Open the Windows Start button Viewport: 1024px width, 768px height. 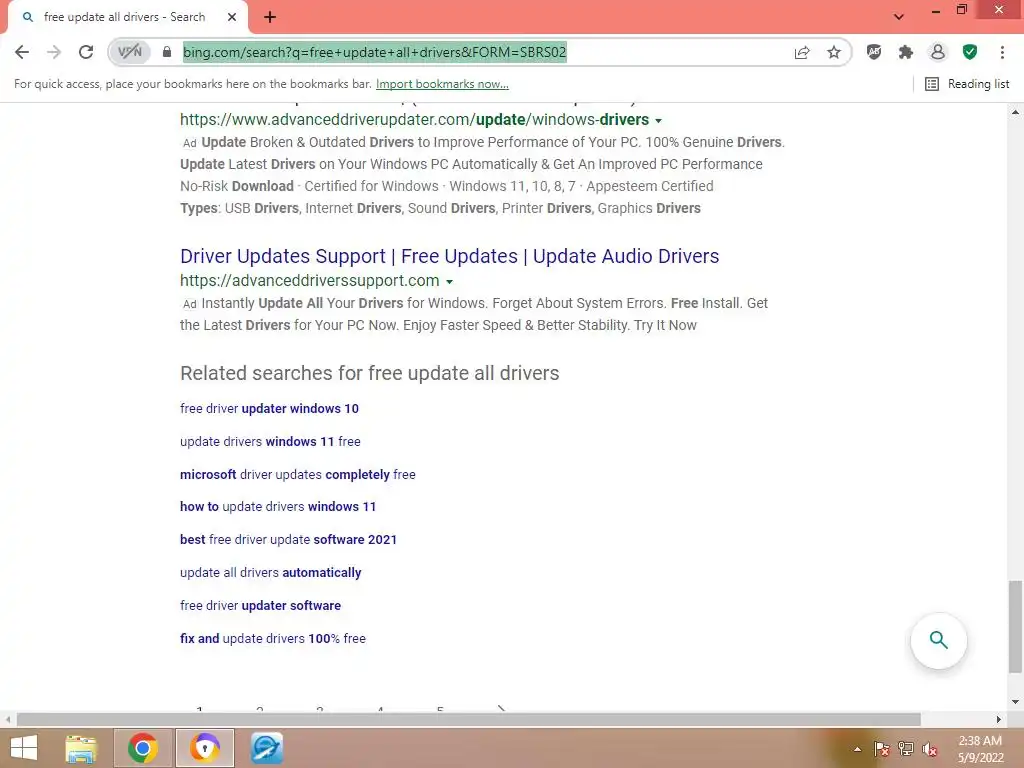tap(24, 748)
